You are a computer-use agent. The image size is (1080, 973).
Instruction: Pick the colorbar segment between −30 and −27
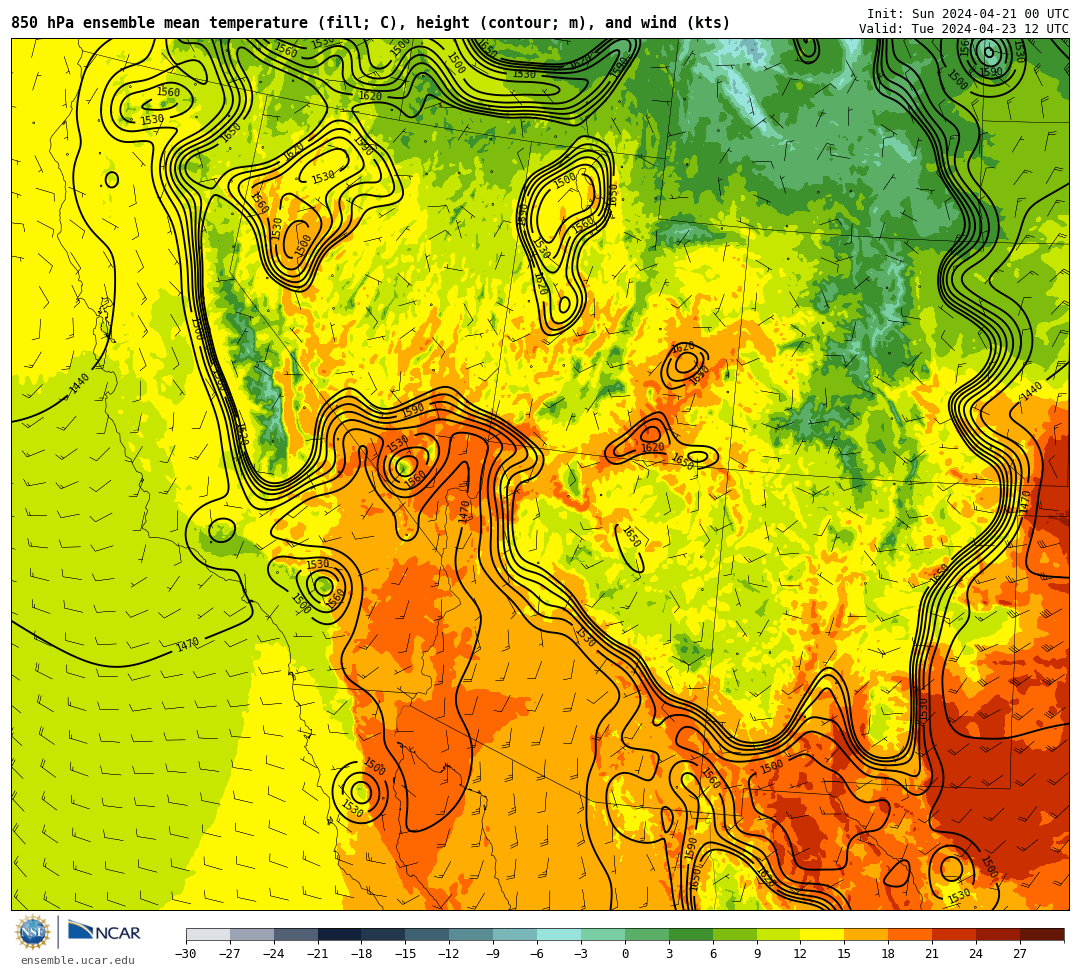pos(208,934)
